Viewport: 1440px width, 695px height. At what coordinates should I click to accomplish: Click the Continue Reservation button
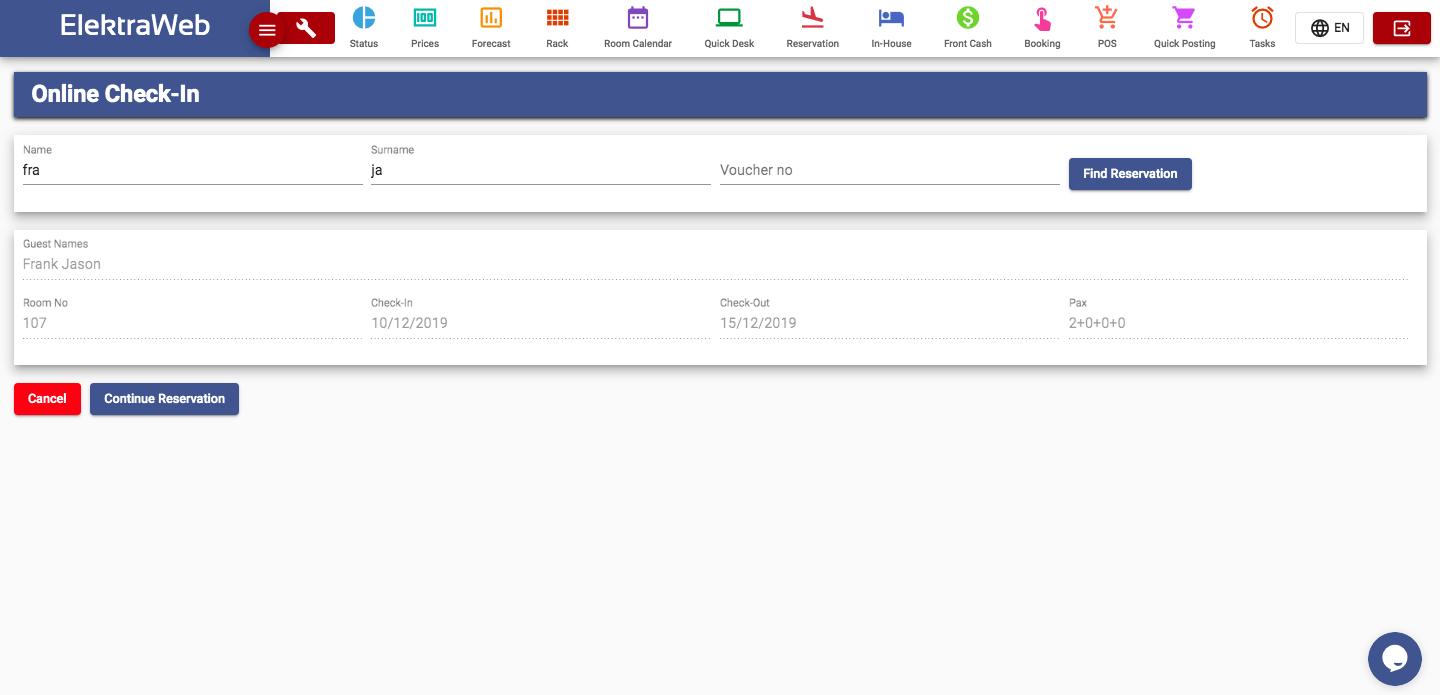click(164, 399)
